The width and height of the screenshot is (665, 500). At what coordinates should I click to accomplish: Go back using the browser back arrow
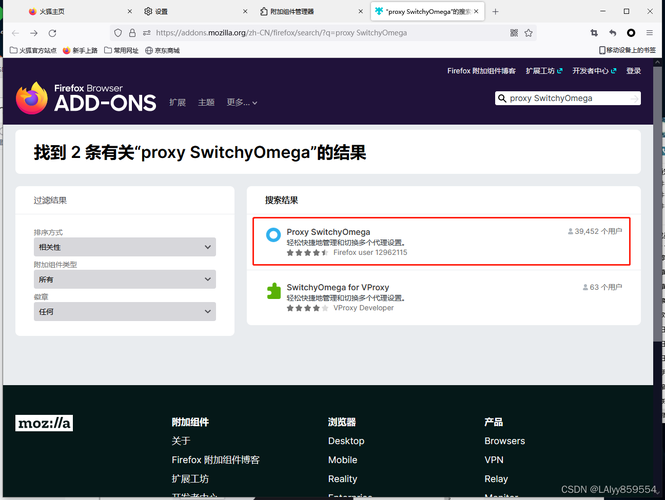16,33
